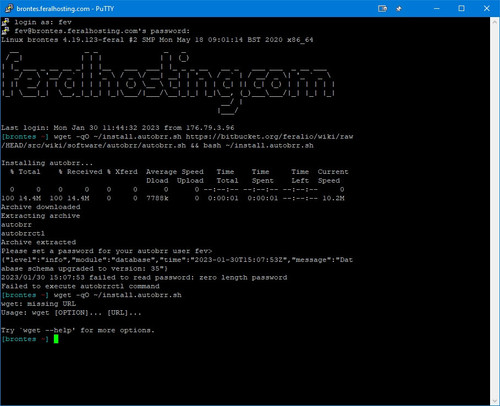Click the 'failed to read password' line
This screenshot has height=406, width=500.
click(144, 277)
